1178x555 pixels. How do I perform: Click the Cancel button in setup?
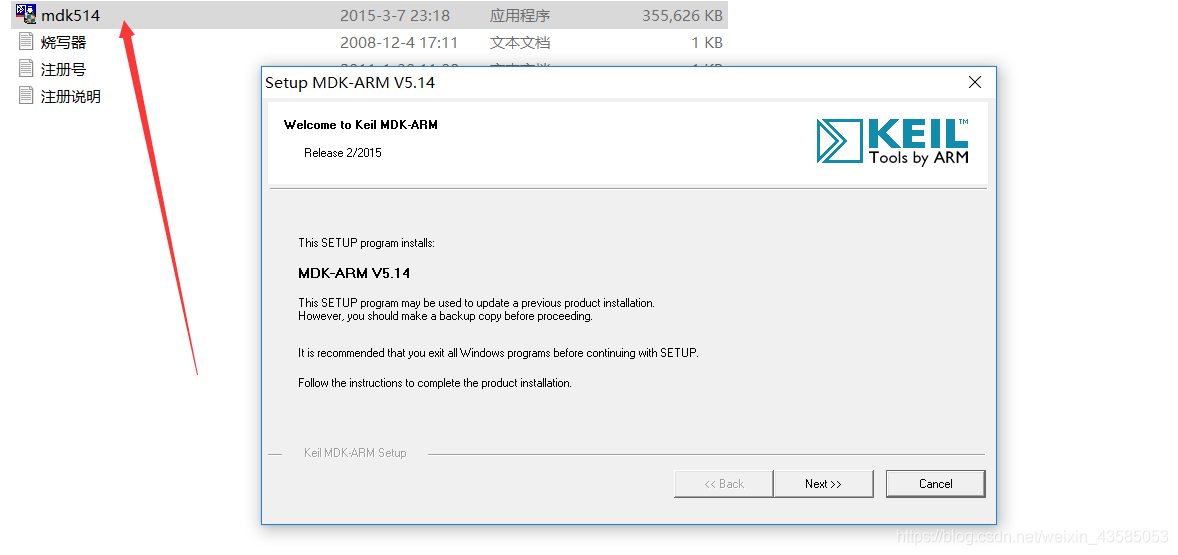tap(935, 484)
